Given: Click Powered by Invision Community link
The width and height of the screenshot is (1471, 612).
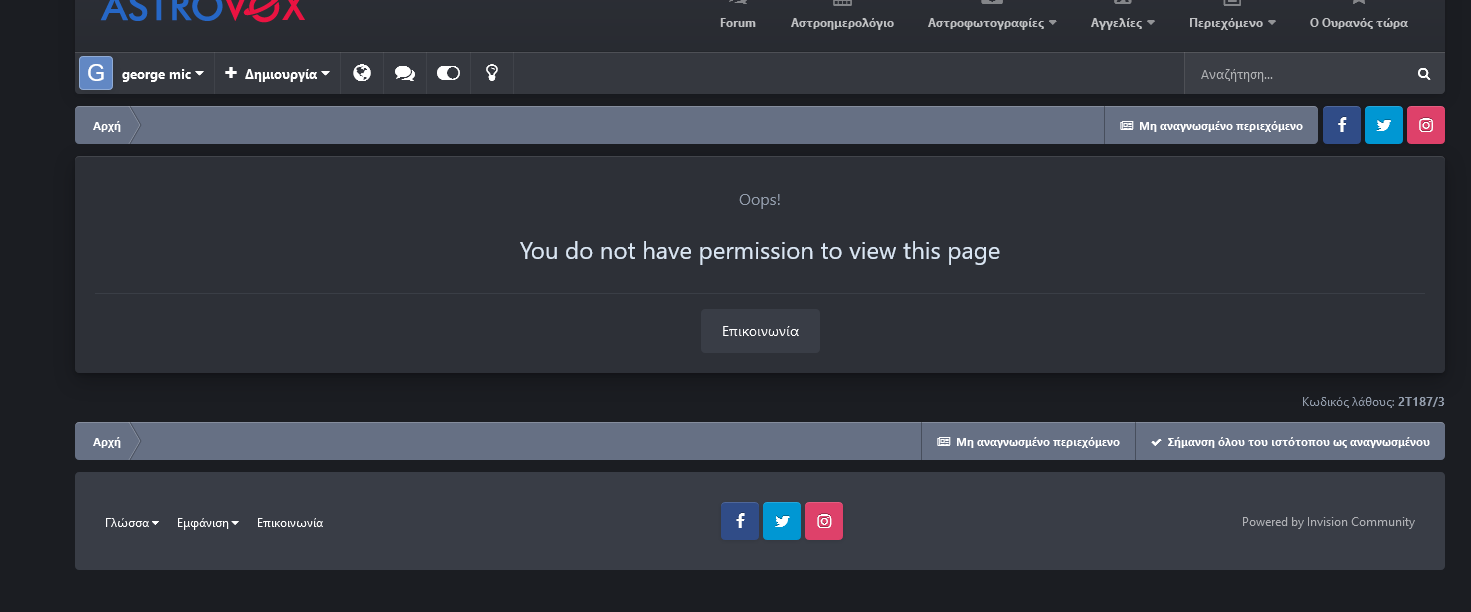Looking at the screenshot, I should [x=1328, y=522].
